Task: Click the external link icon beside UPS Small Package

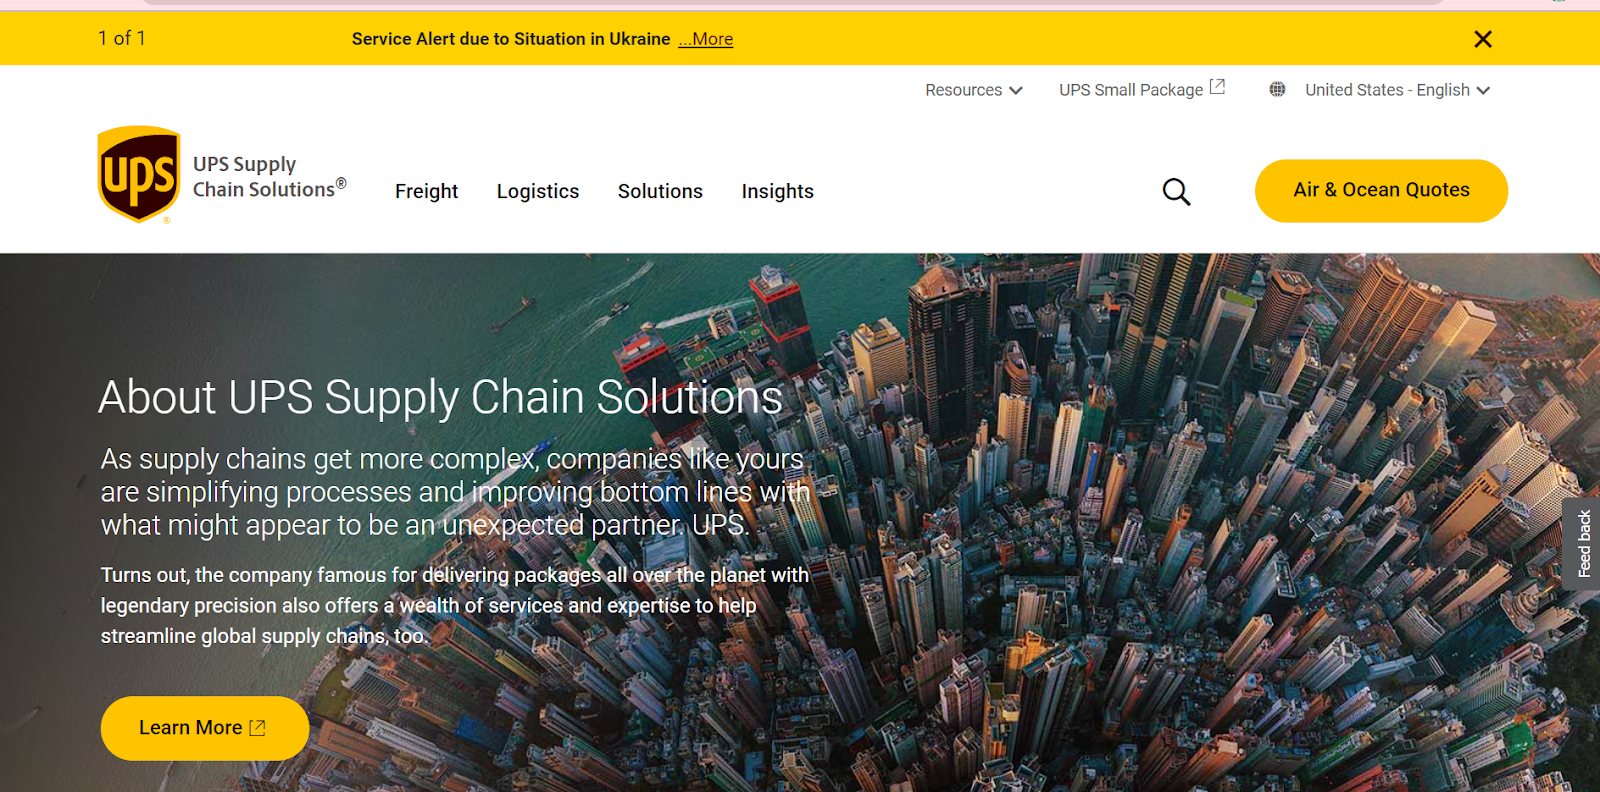Action: click(x=1217, y=87)
